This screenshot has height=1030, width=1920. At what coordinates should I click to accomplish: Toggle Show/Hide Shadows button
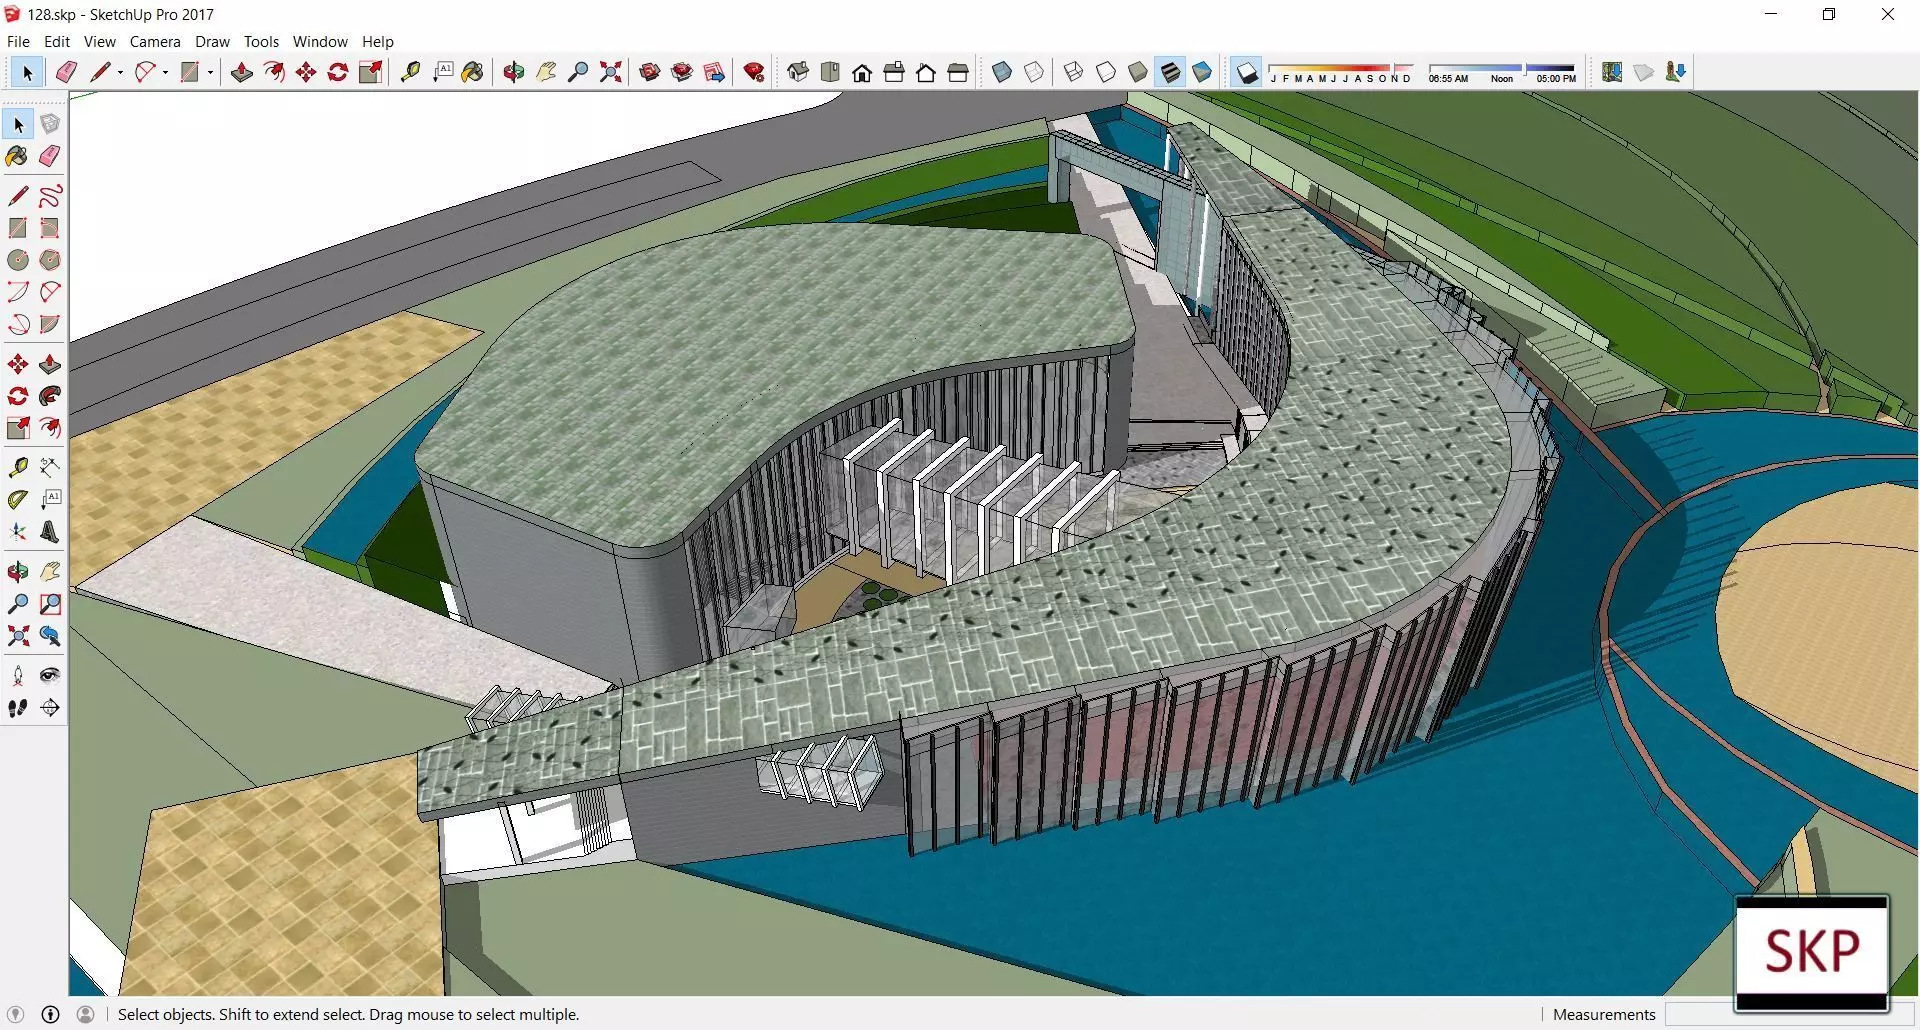pyautogui.click(x=1246, y=72)
